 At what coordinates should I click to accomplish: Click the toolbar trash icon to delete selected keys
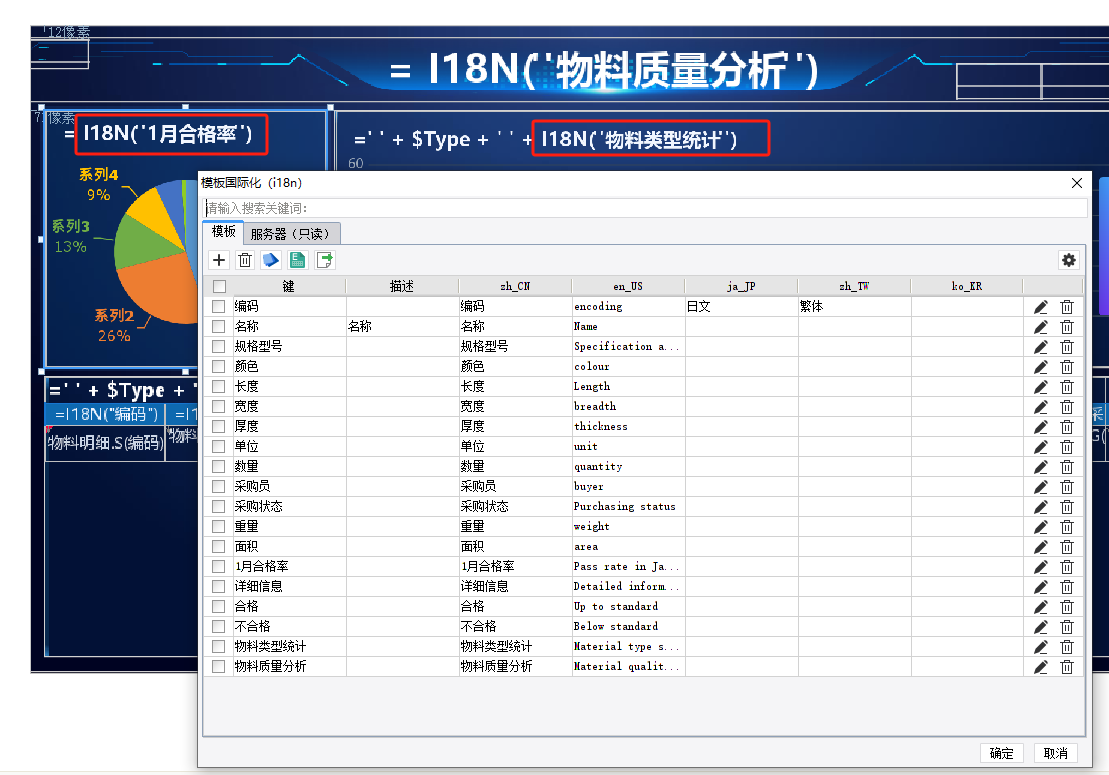pos(245,260)
